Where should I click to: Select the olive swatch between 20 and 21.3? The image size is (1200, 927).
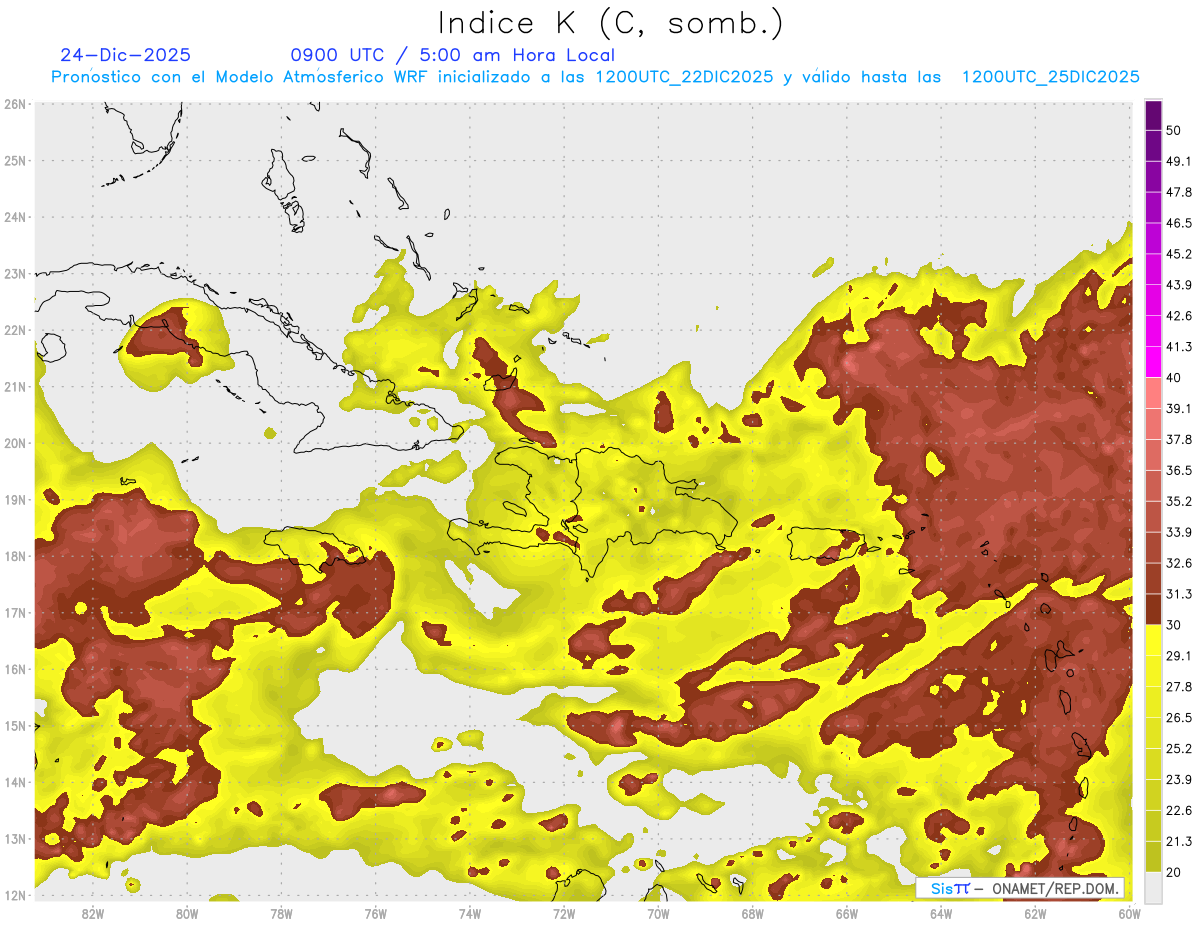pyautogui.click(x=1153, y=856)
